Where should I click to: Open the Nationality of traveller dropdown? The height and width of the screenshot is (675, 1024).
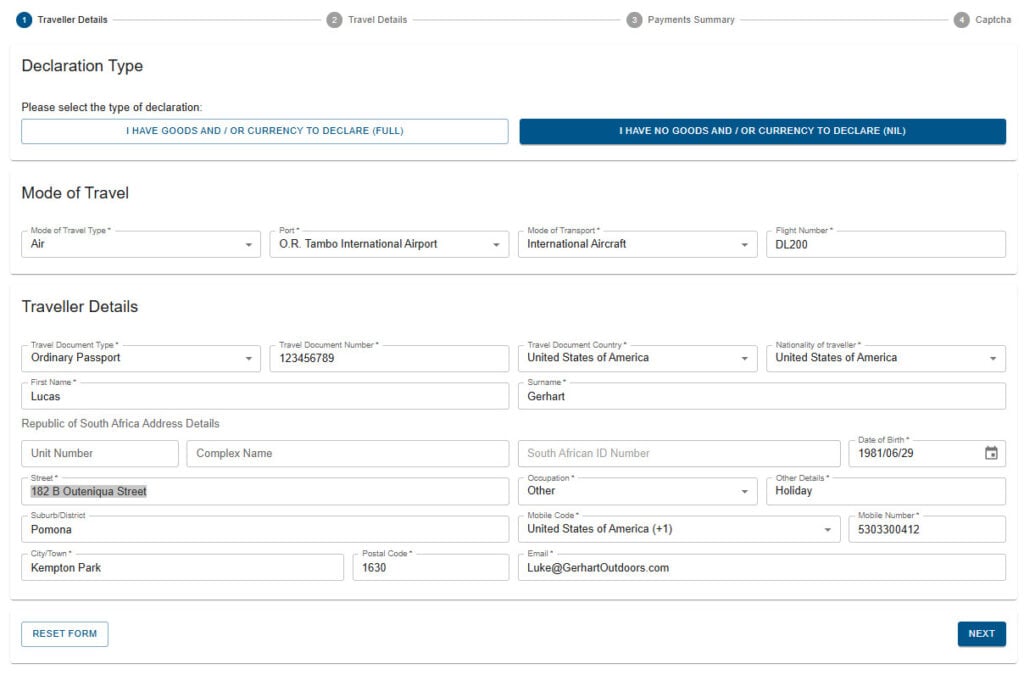(886, 358)
